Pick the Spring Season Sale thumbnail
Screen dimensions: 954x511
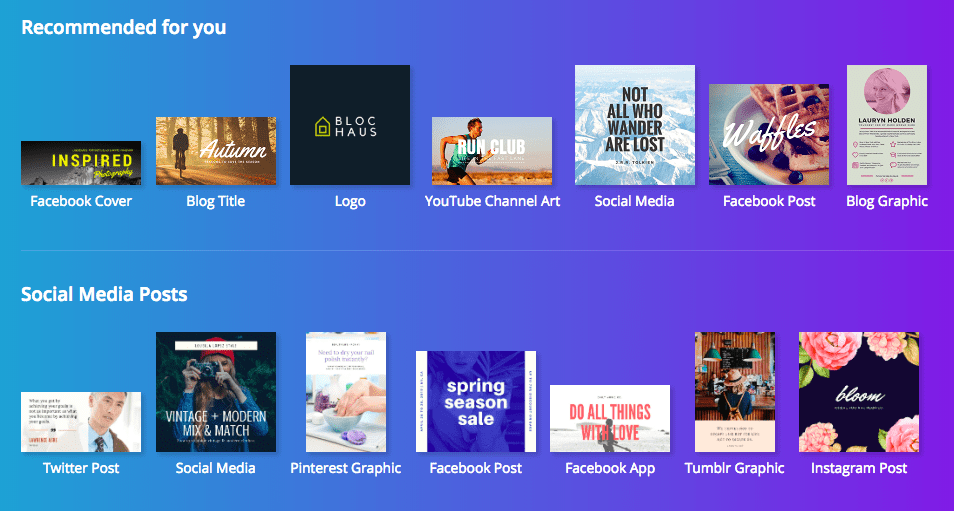click(x=476, y=402)
